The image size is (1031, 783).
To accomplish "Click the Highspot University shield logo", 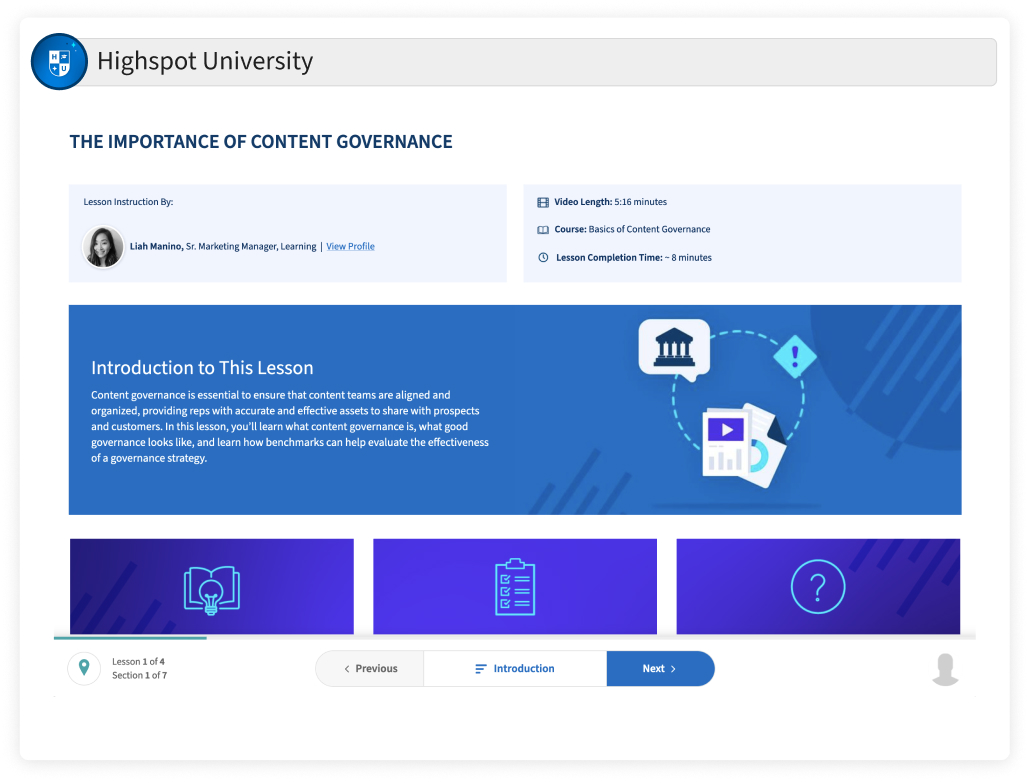I will click(x=59, y=62).
